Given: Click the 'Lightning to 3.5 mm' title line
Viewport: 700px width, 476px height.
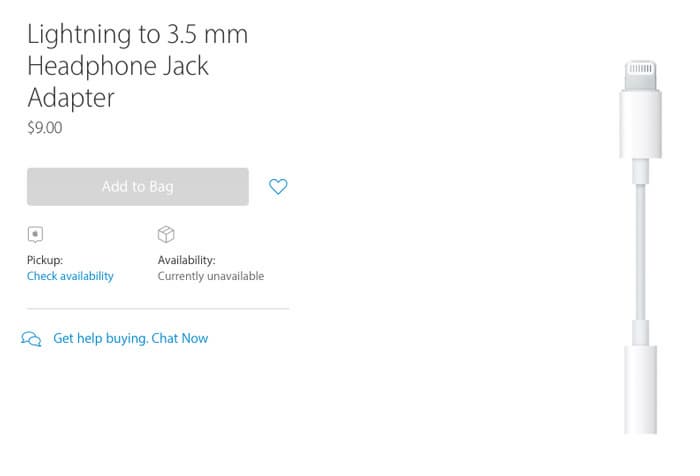Looking at the screenshot, I should point(137,35).
